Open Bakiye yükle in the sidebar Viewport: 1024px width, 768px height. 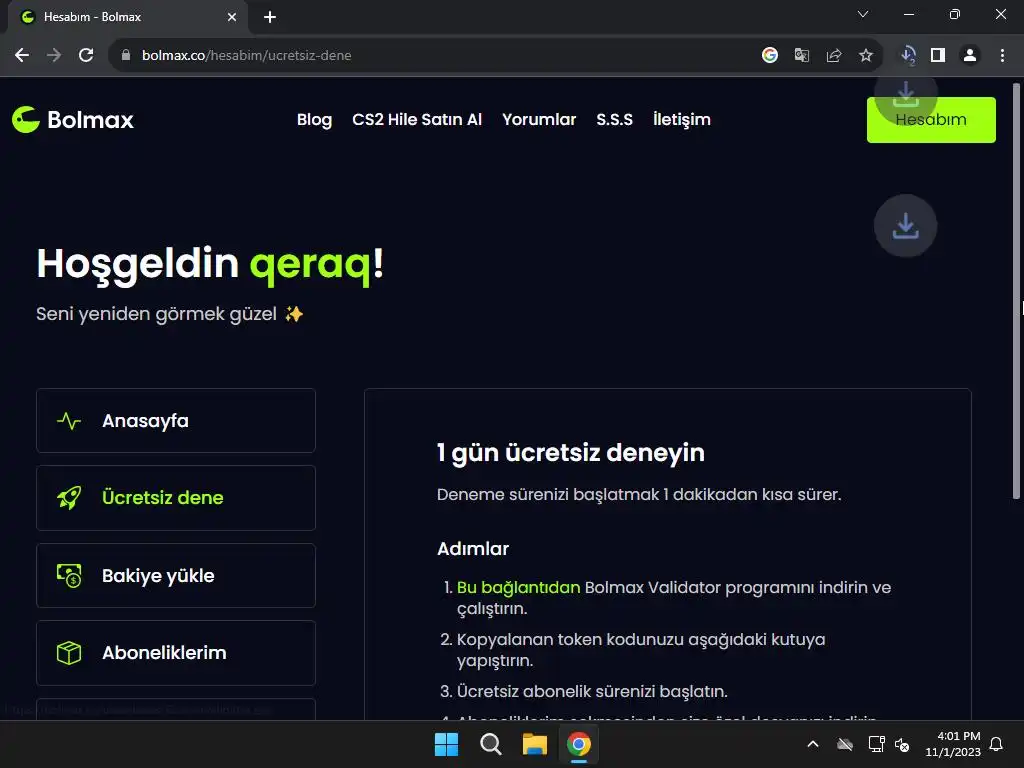pyautogui.click(x=176, y=576)
